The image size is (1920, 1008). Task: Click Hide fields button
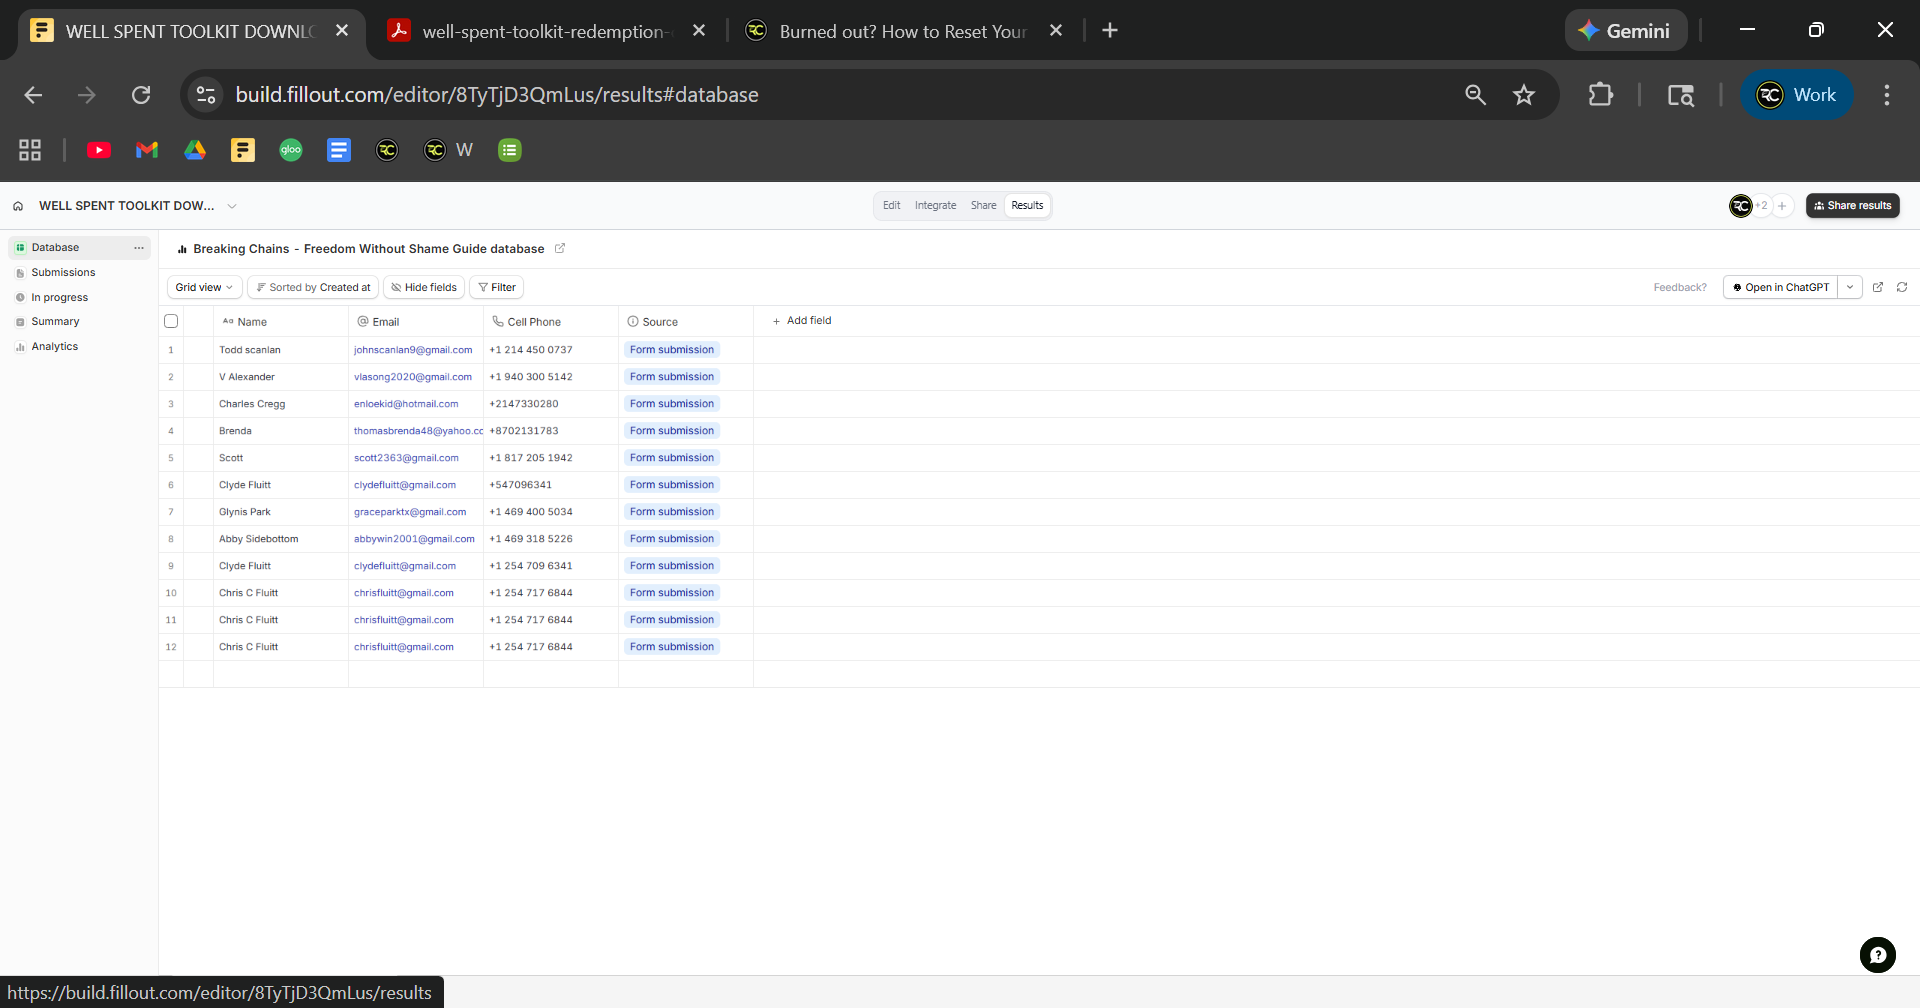point(423,288)
